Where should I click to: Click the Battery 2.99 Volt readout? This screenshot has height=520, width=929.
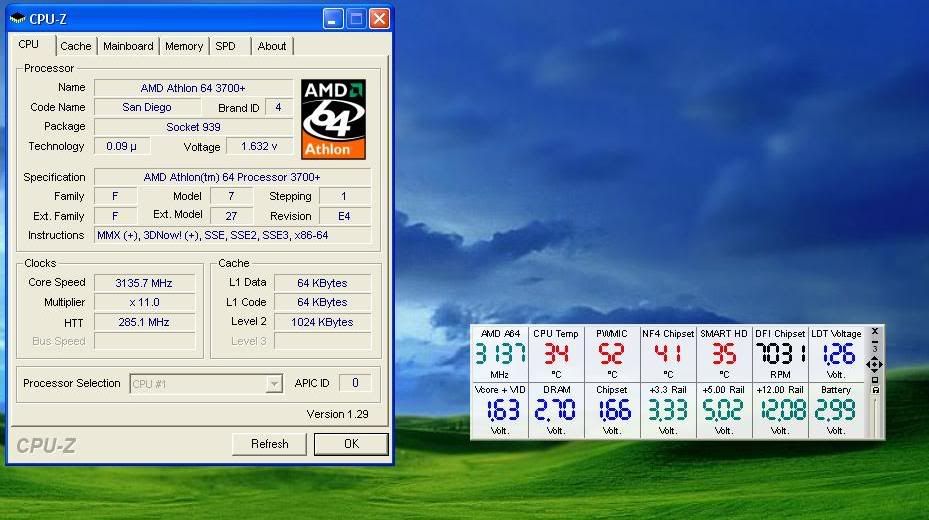[836, 410]
